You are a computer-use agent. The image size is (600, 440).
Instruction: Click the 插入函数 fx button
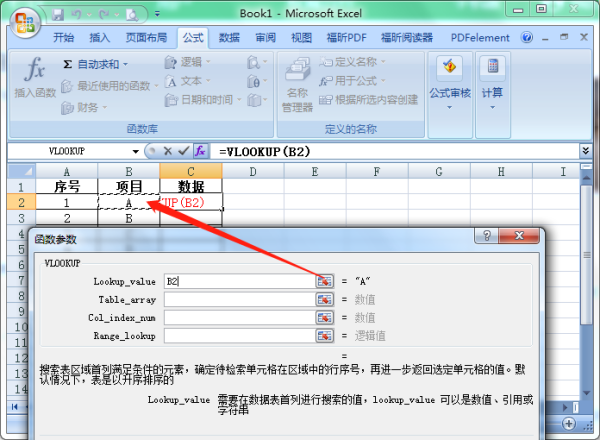pyautogui.click(x=35, y=77)
